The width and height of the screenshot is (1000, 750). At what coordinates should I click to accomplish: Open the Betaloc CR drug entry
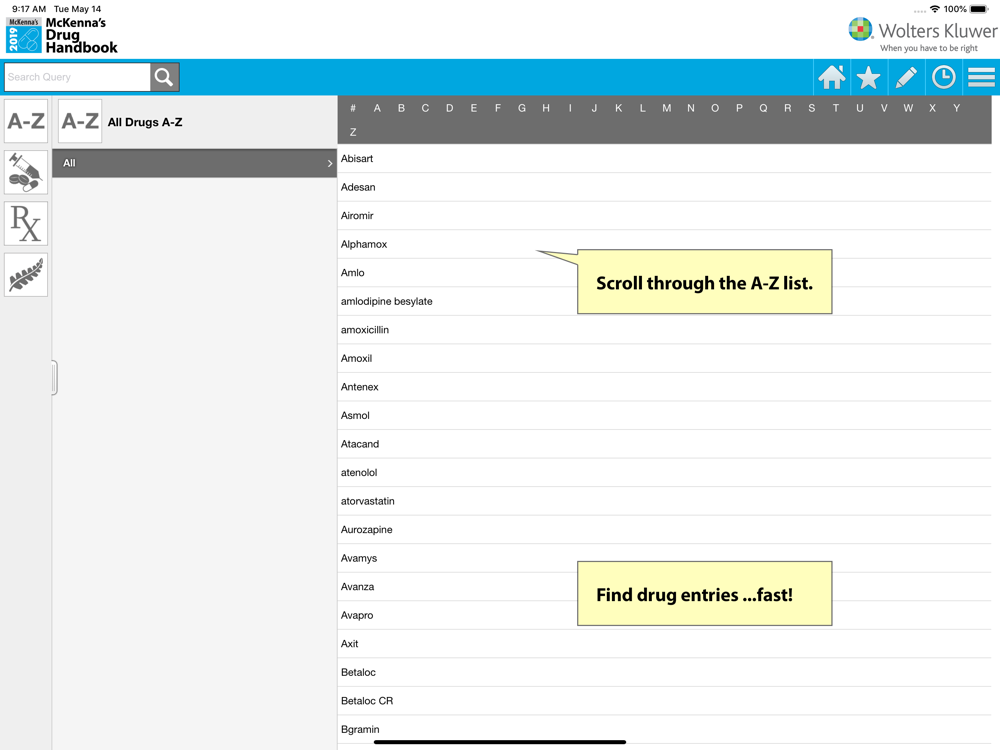pyautogui.click(x=664, y=701)
